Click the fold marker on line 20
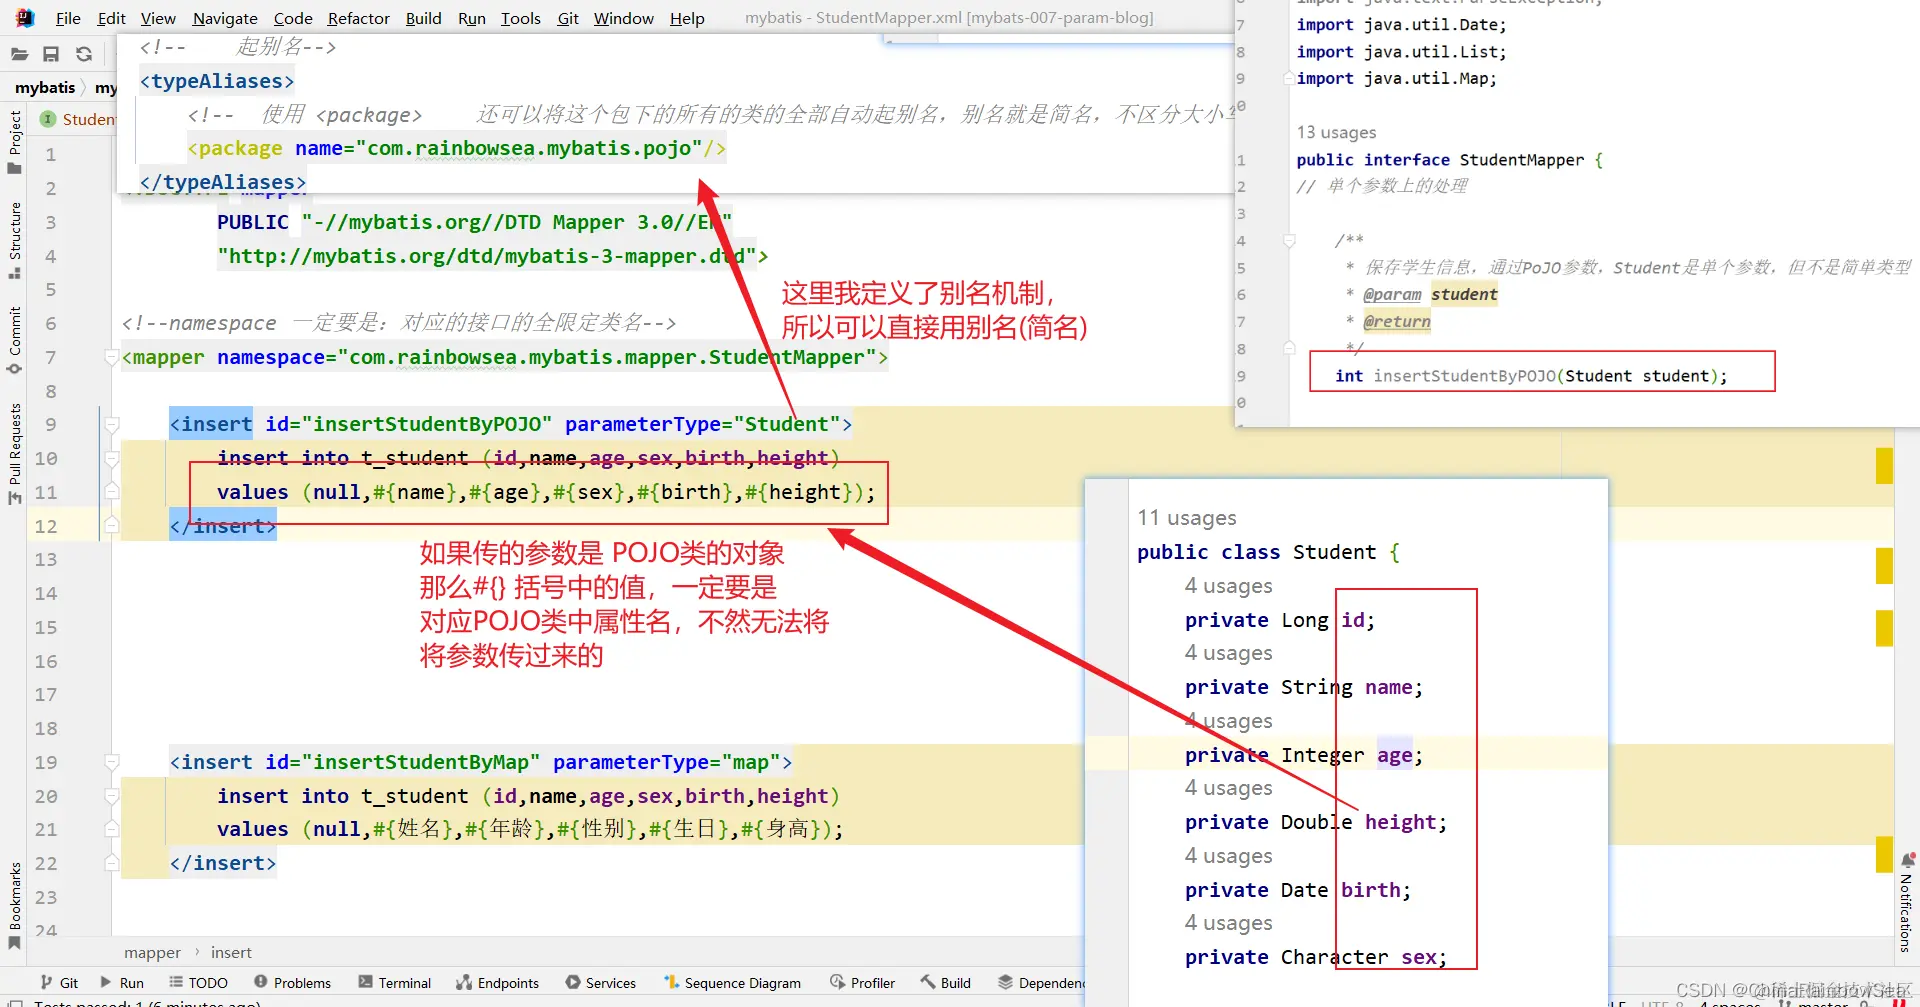 pos(112,796)
